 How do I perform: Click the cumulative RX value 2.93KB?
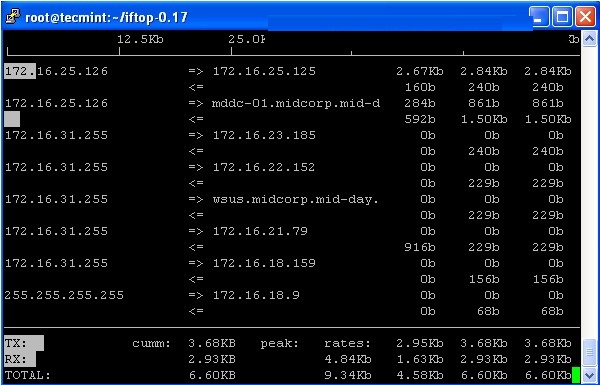click(212, 359)
